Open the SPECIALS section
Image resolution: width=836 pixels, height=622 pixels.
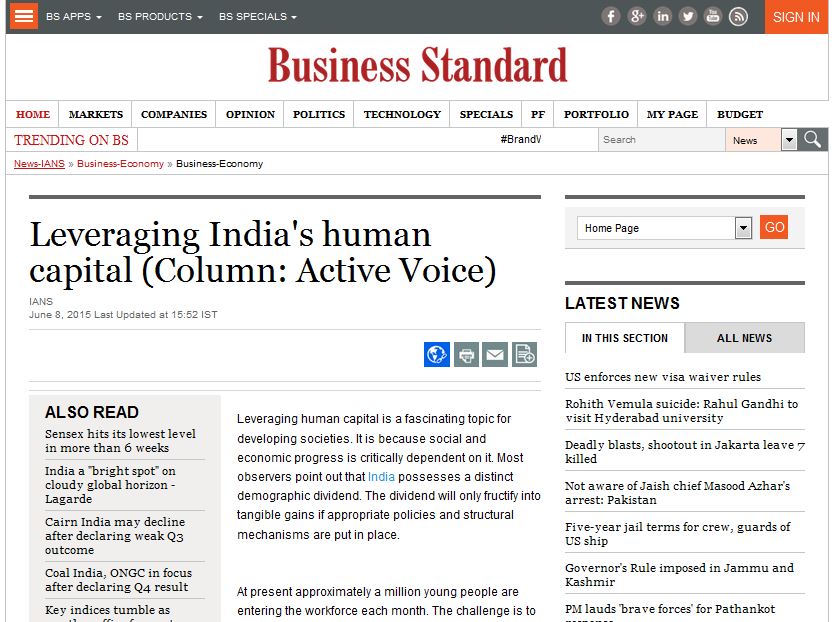[x=486, y=115]
